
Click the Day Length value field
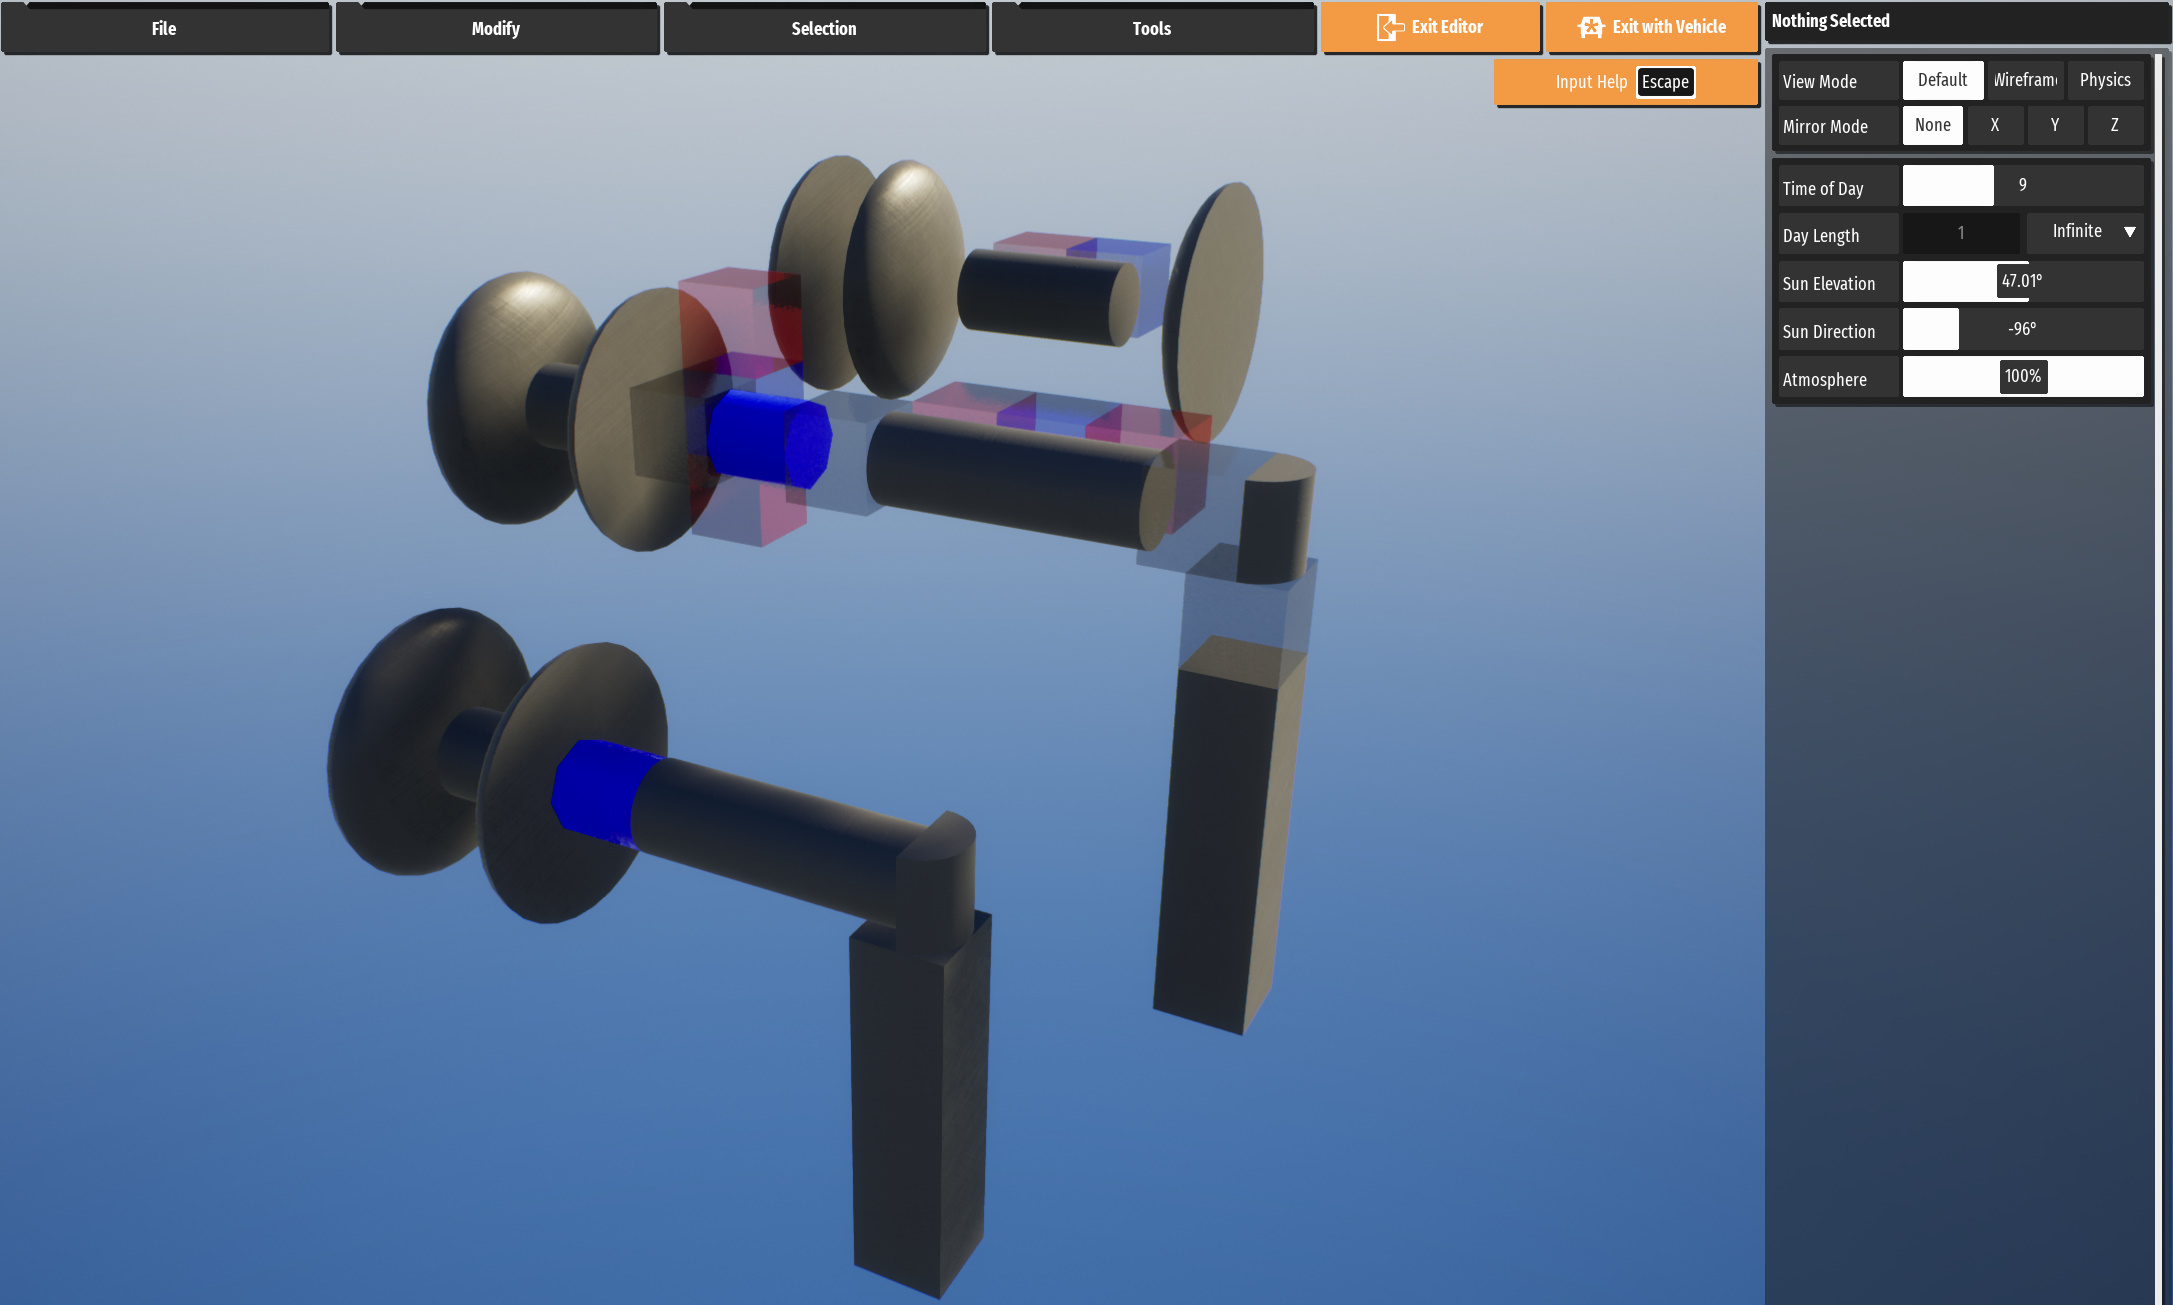1960,233
